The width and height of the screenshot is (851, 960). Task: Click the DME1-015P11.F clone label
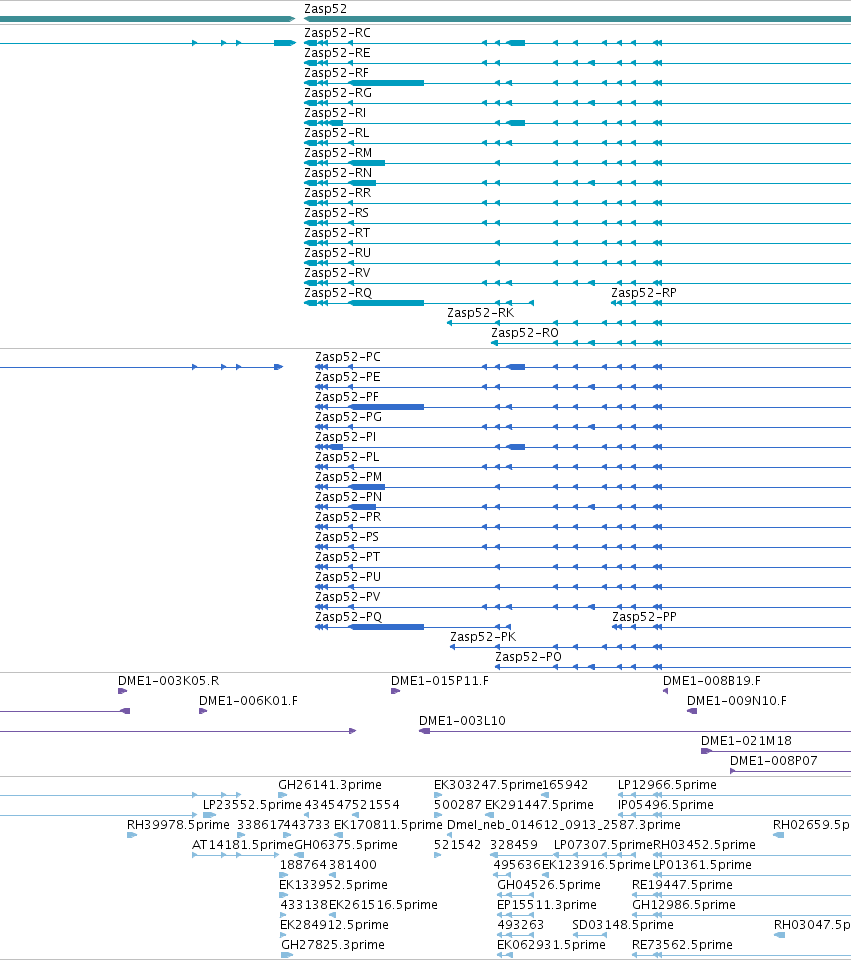click(x=440, y=681)
